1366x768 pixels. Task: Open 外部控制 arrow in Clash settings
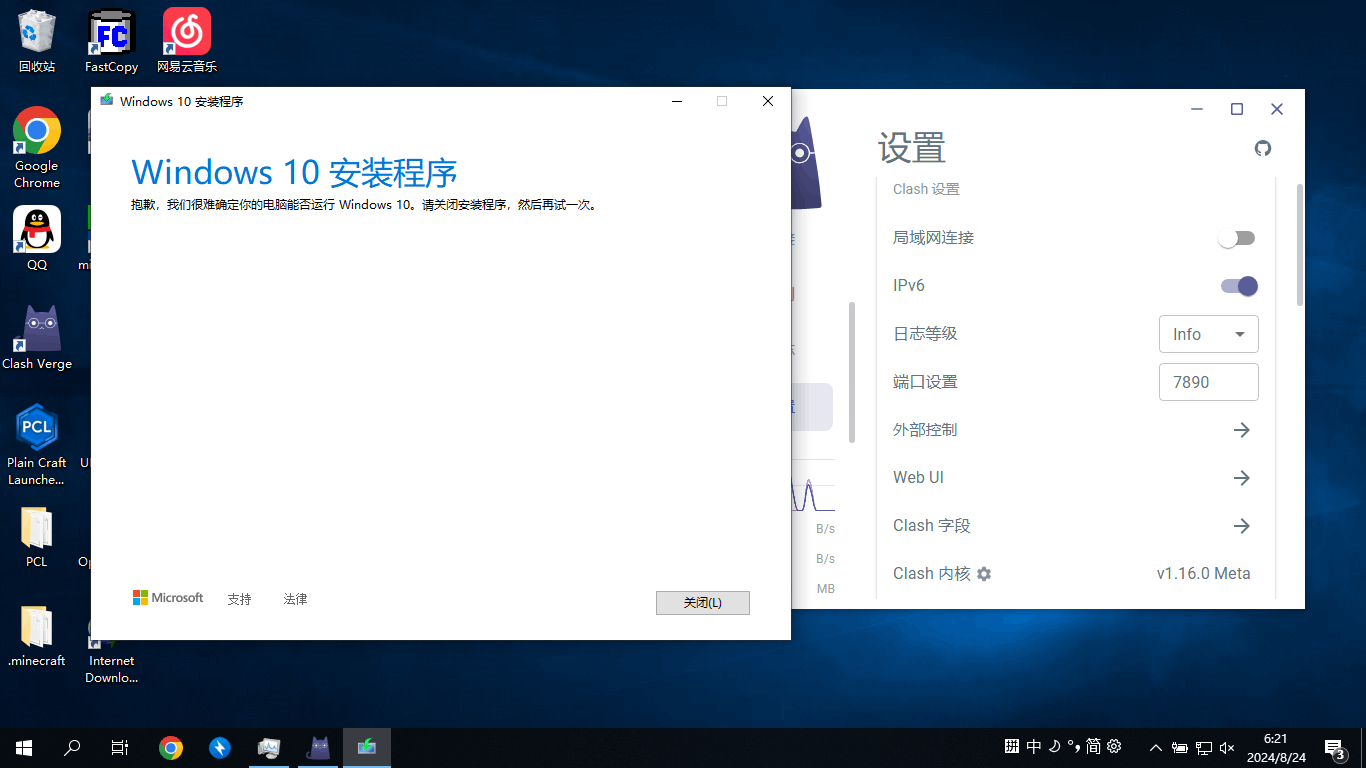[1241, 430]
